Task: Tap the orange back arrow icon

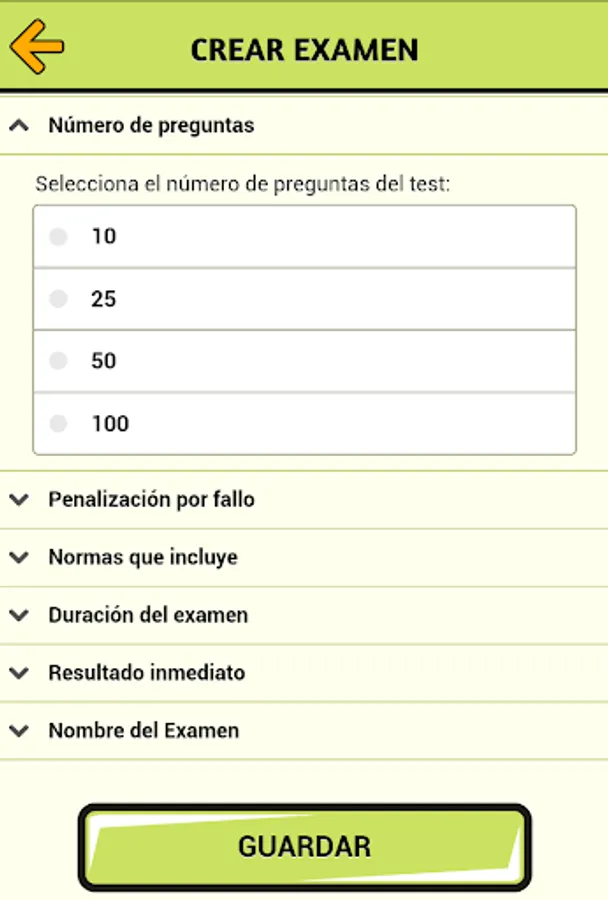Action: [x=37, y=46]
